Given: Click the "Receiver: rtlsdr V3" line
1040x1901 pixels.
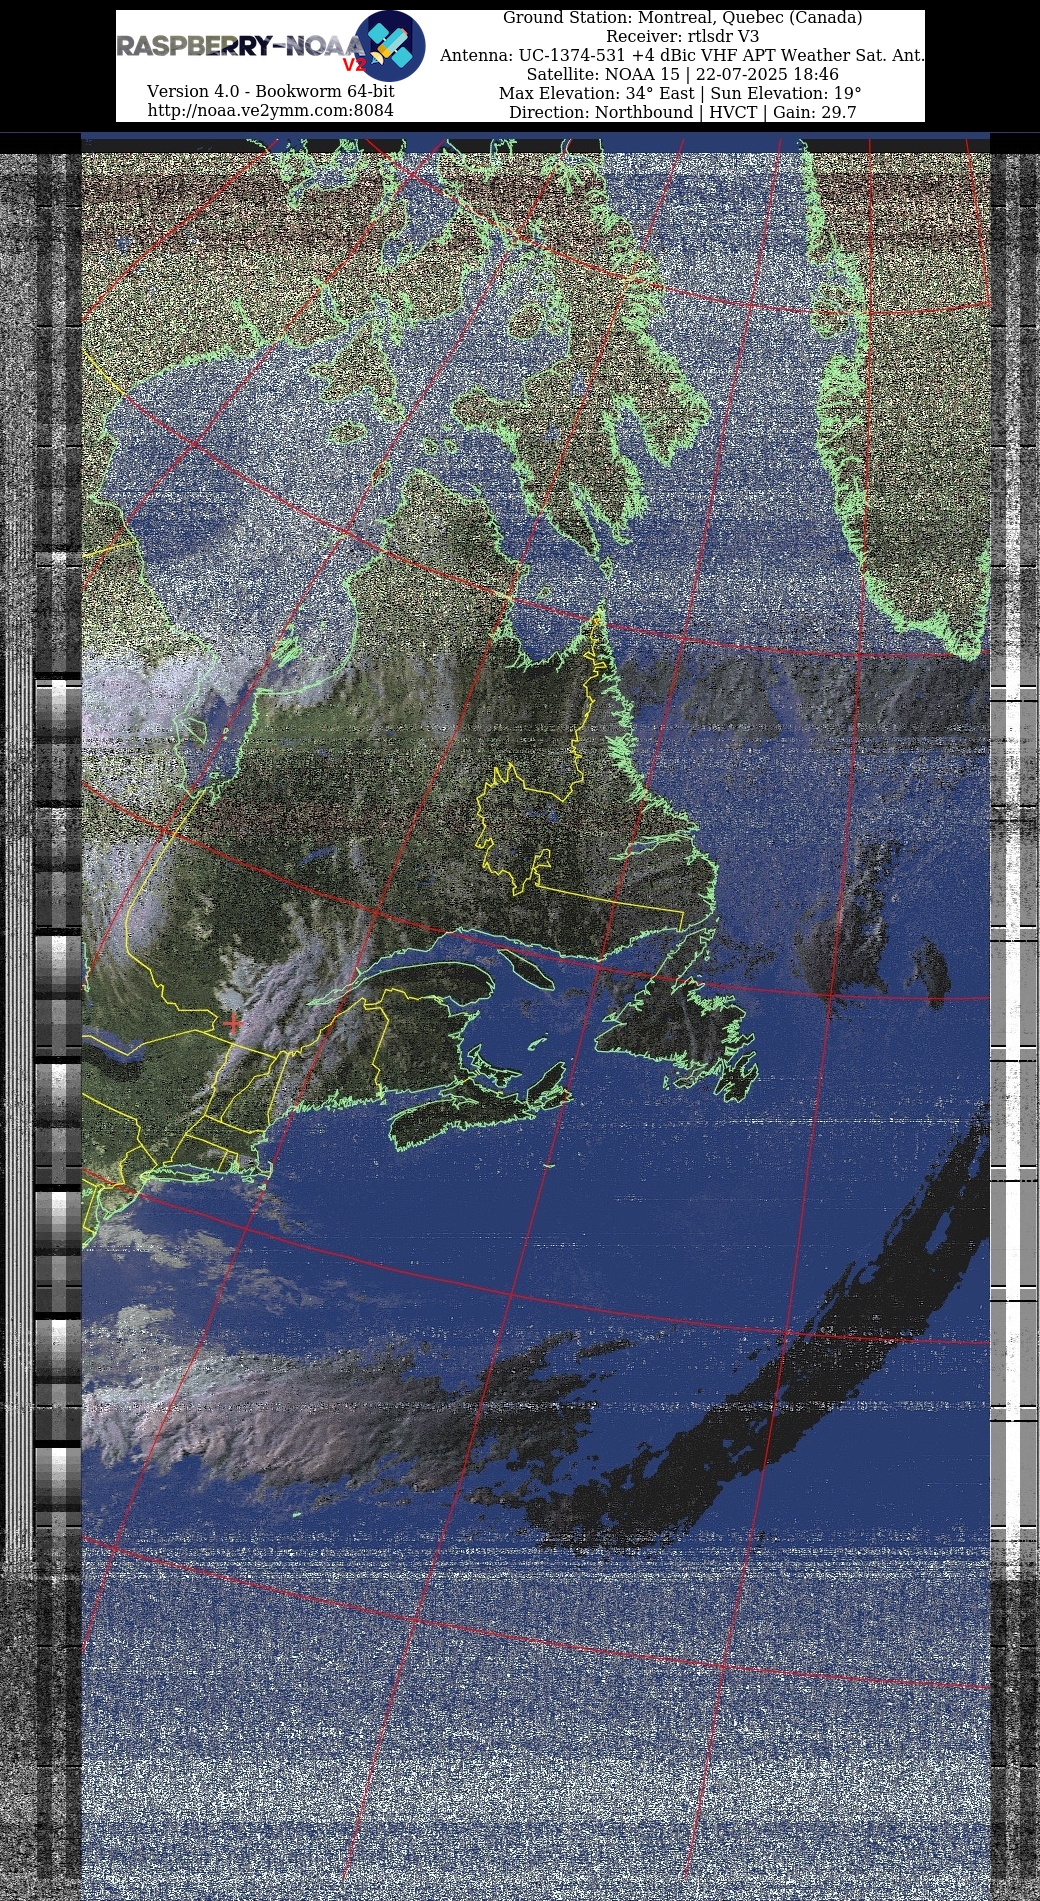Looking at the screenshot, I should coord(682,37).
